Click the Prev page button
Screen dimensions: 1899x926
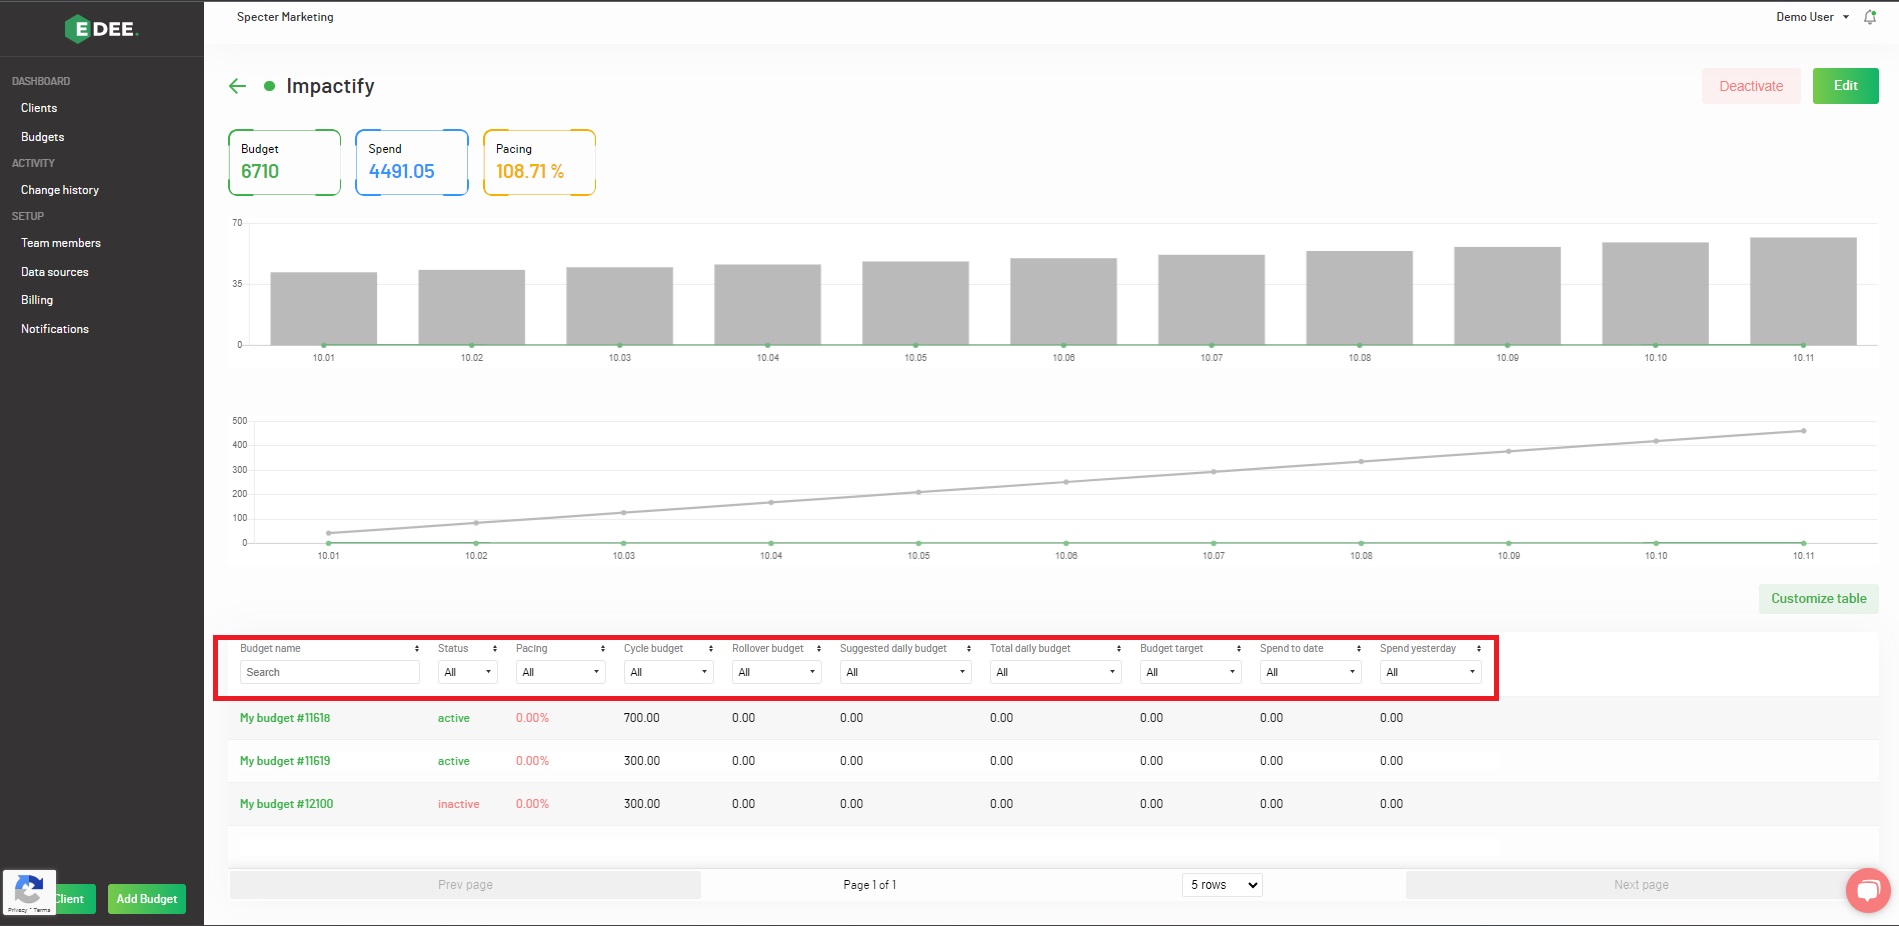pos(465,885)
